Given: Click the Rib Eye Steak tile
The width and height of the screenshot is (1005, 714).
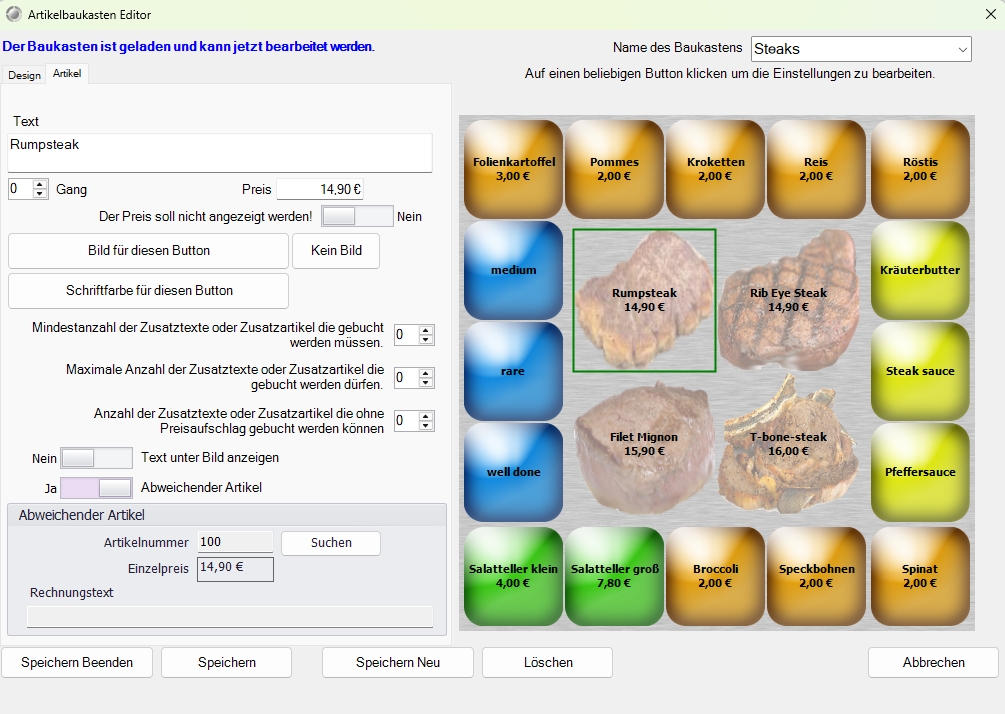Looking at the screenshot, I should tap(789, 300).
